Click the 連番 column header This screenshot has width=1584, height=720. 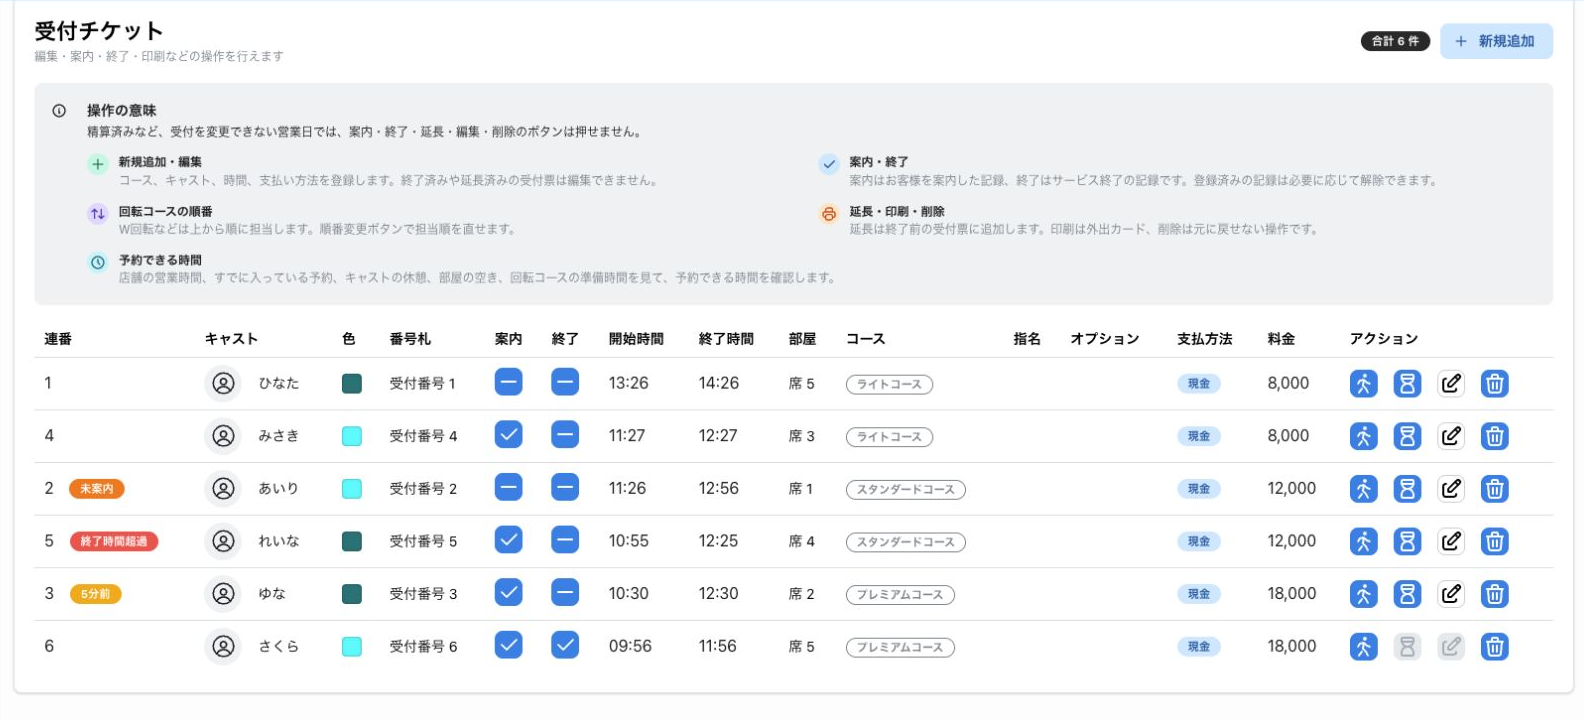58,339
